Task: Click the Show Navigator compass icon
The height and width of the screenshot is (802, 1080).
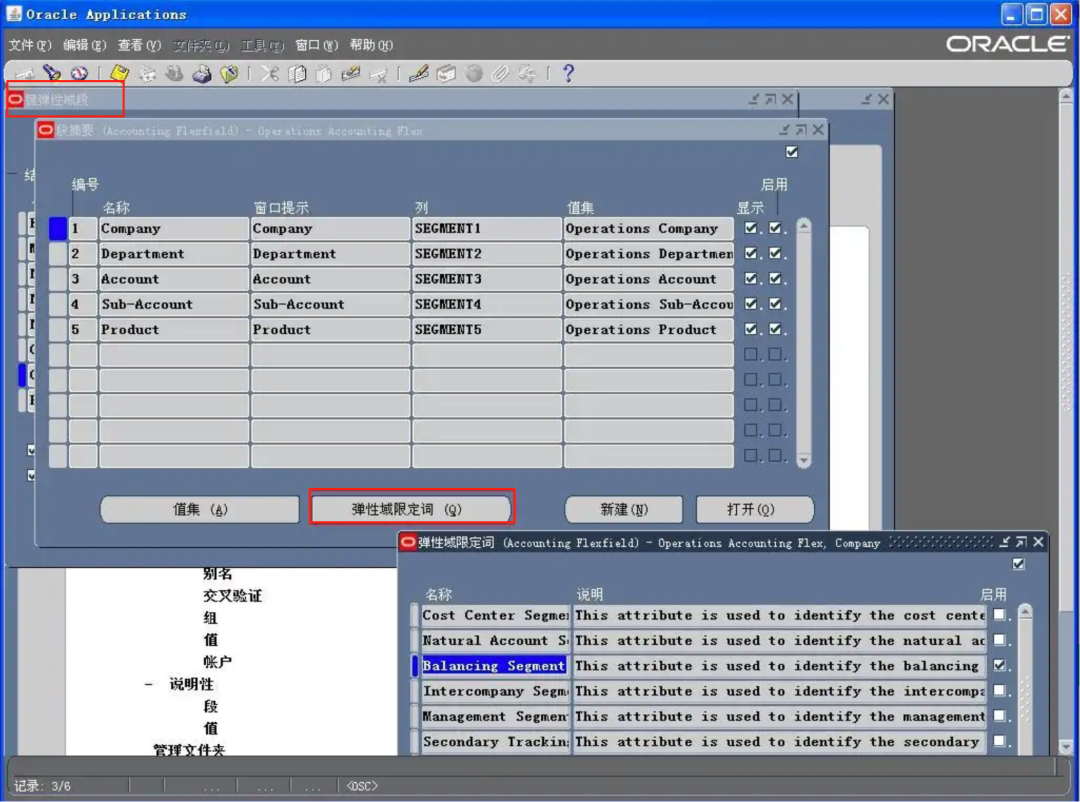Action: click(x=79, y=74)
